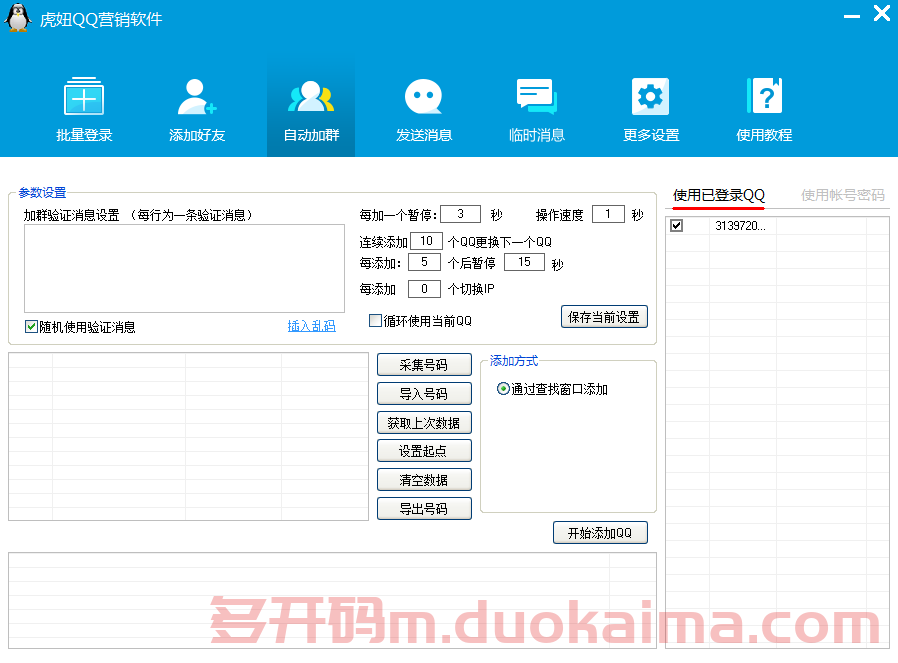Click the 保存当前设置 button
Viewport: 898px width, 663px height.
(x=604, y=317)
